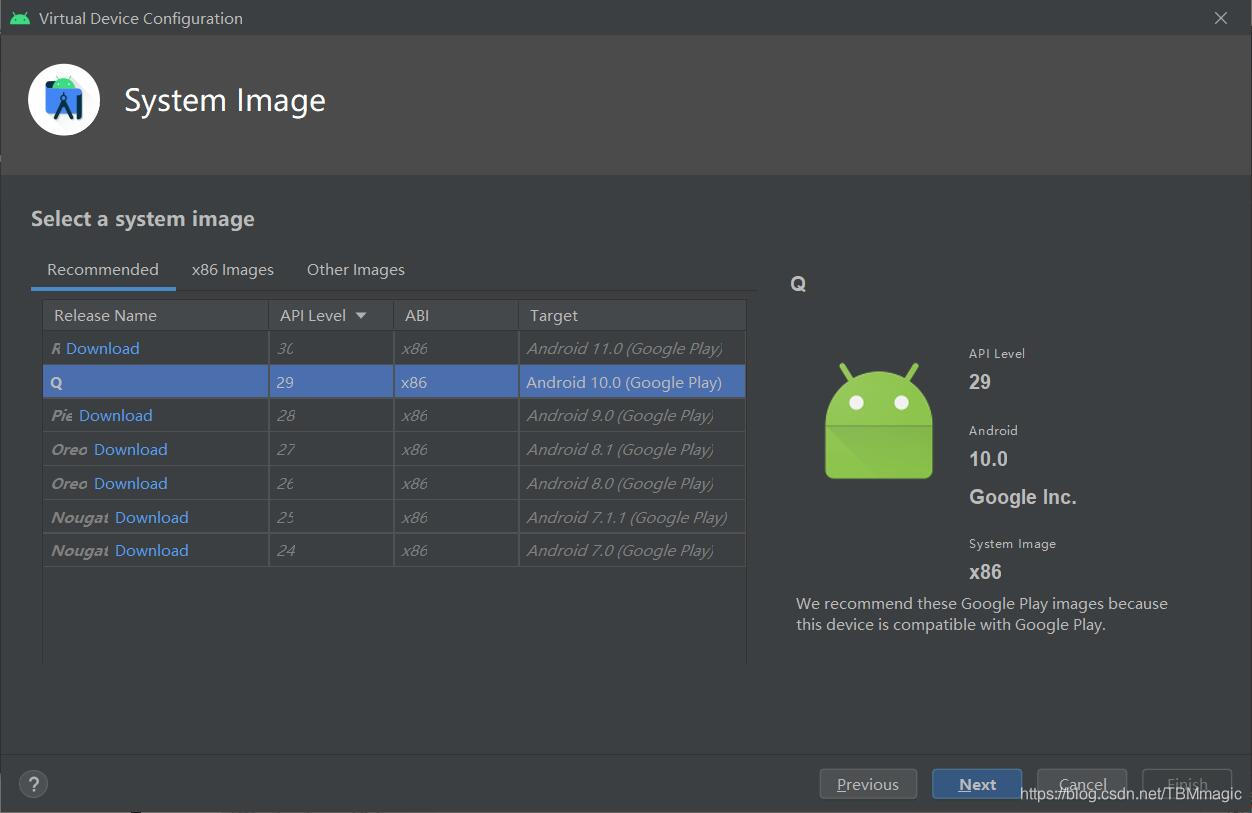Click the Target column header

pos(632,315)
